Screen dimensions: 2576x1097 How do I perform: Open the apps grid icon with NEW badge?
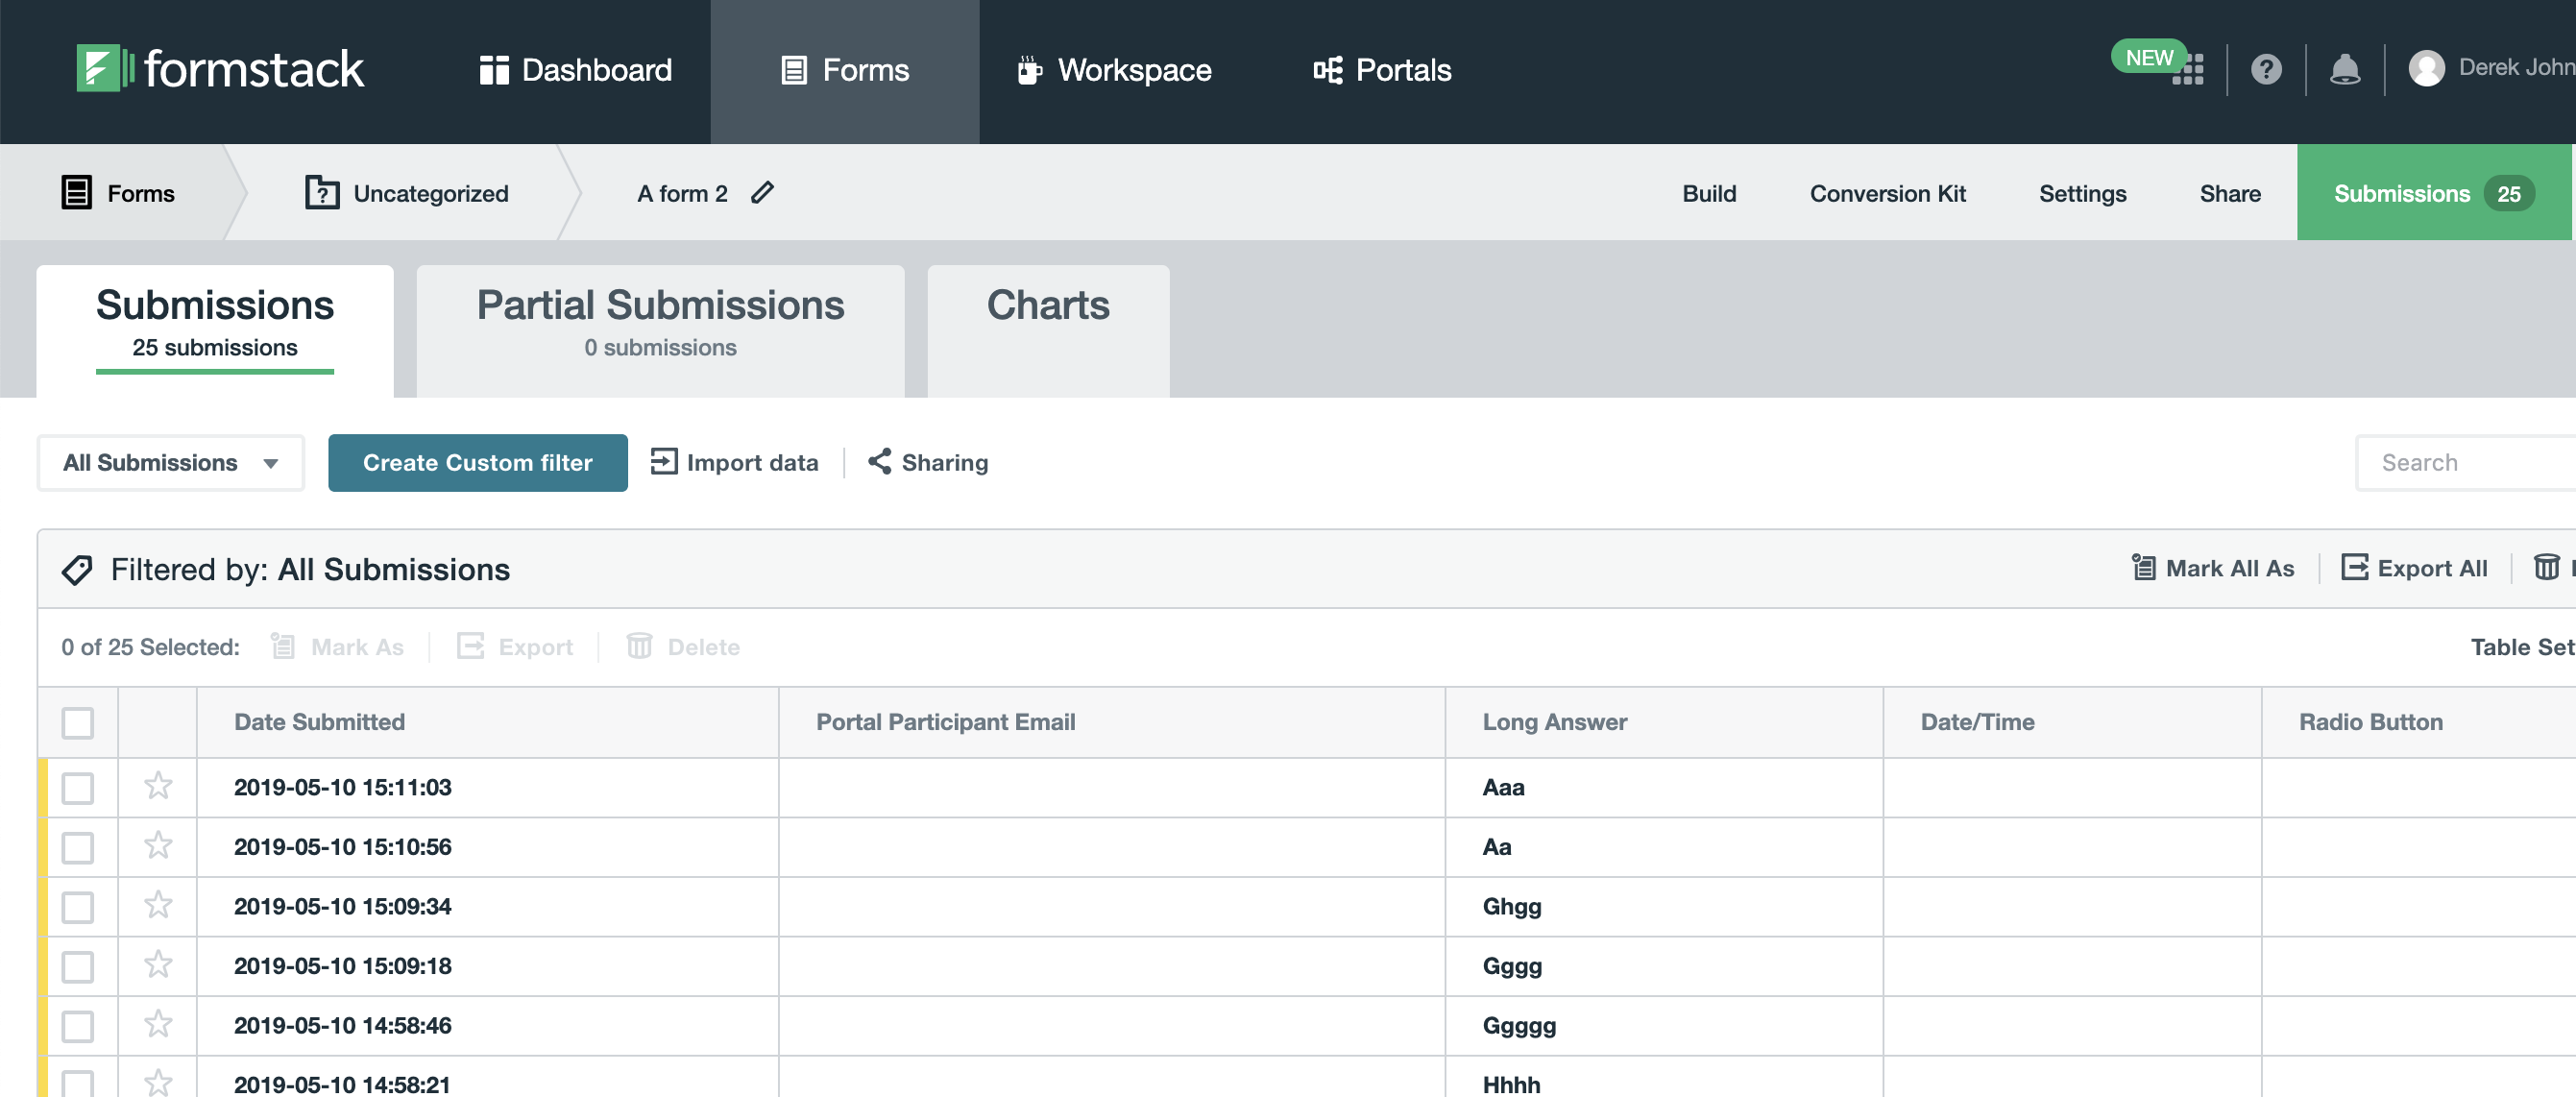pyautogui.click(x=2188, y=70)
